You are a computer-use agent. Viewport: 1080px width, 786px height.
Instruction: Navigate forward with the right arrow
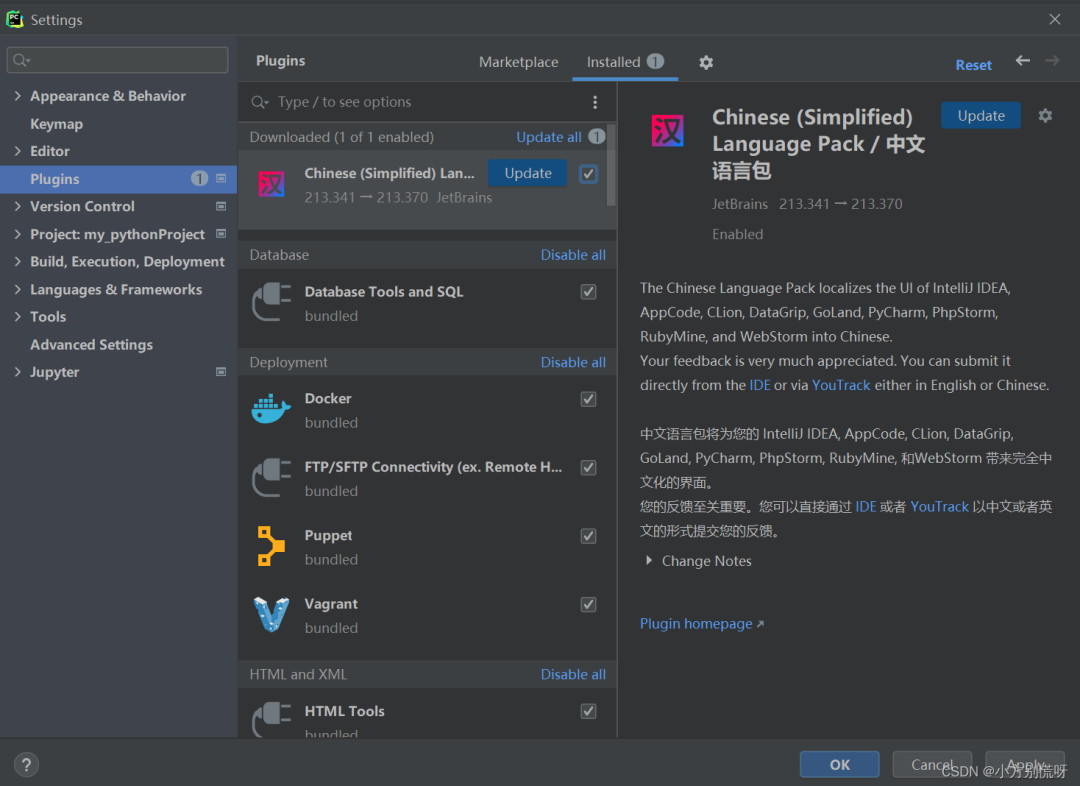(x=1052, y=61)
